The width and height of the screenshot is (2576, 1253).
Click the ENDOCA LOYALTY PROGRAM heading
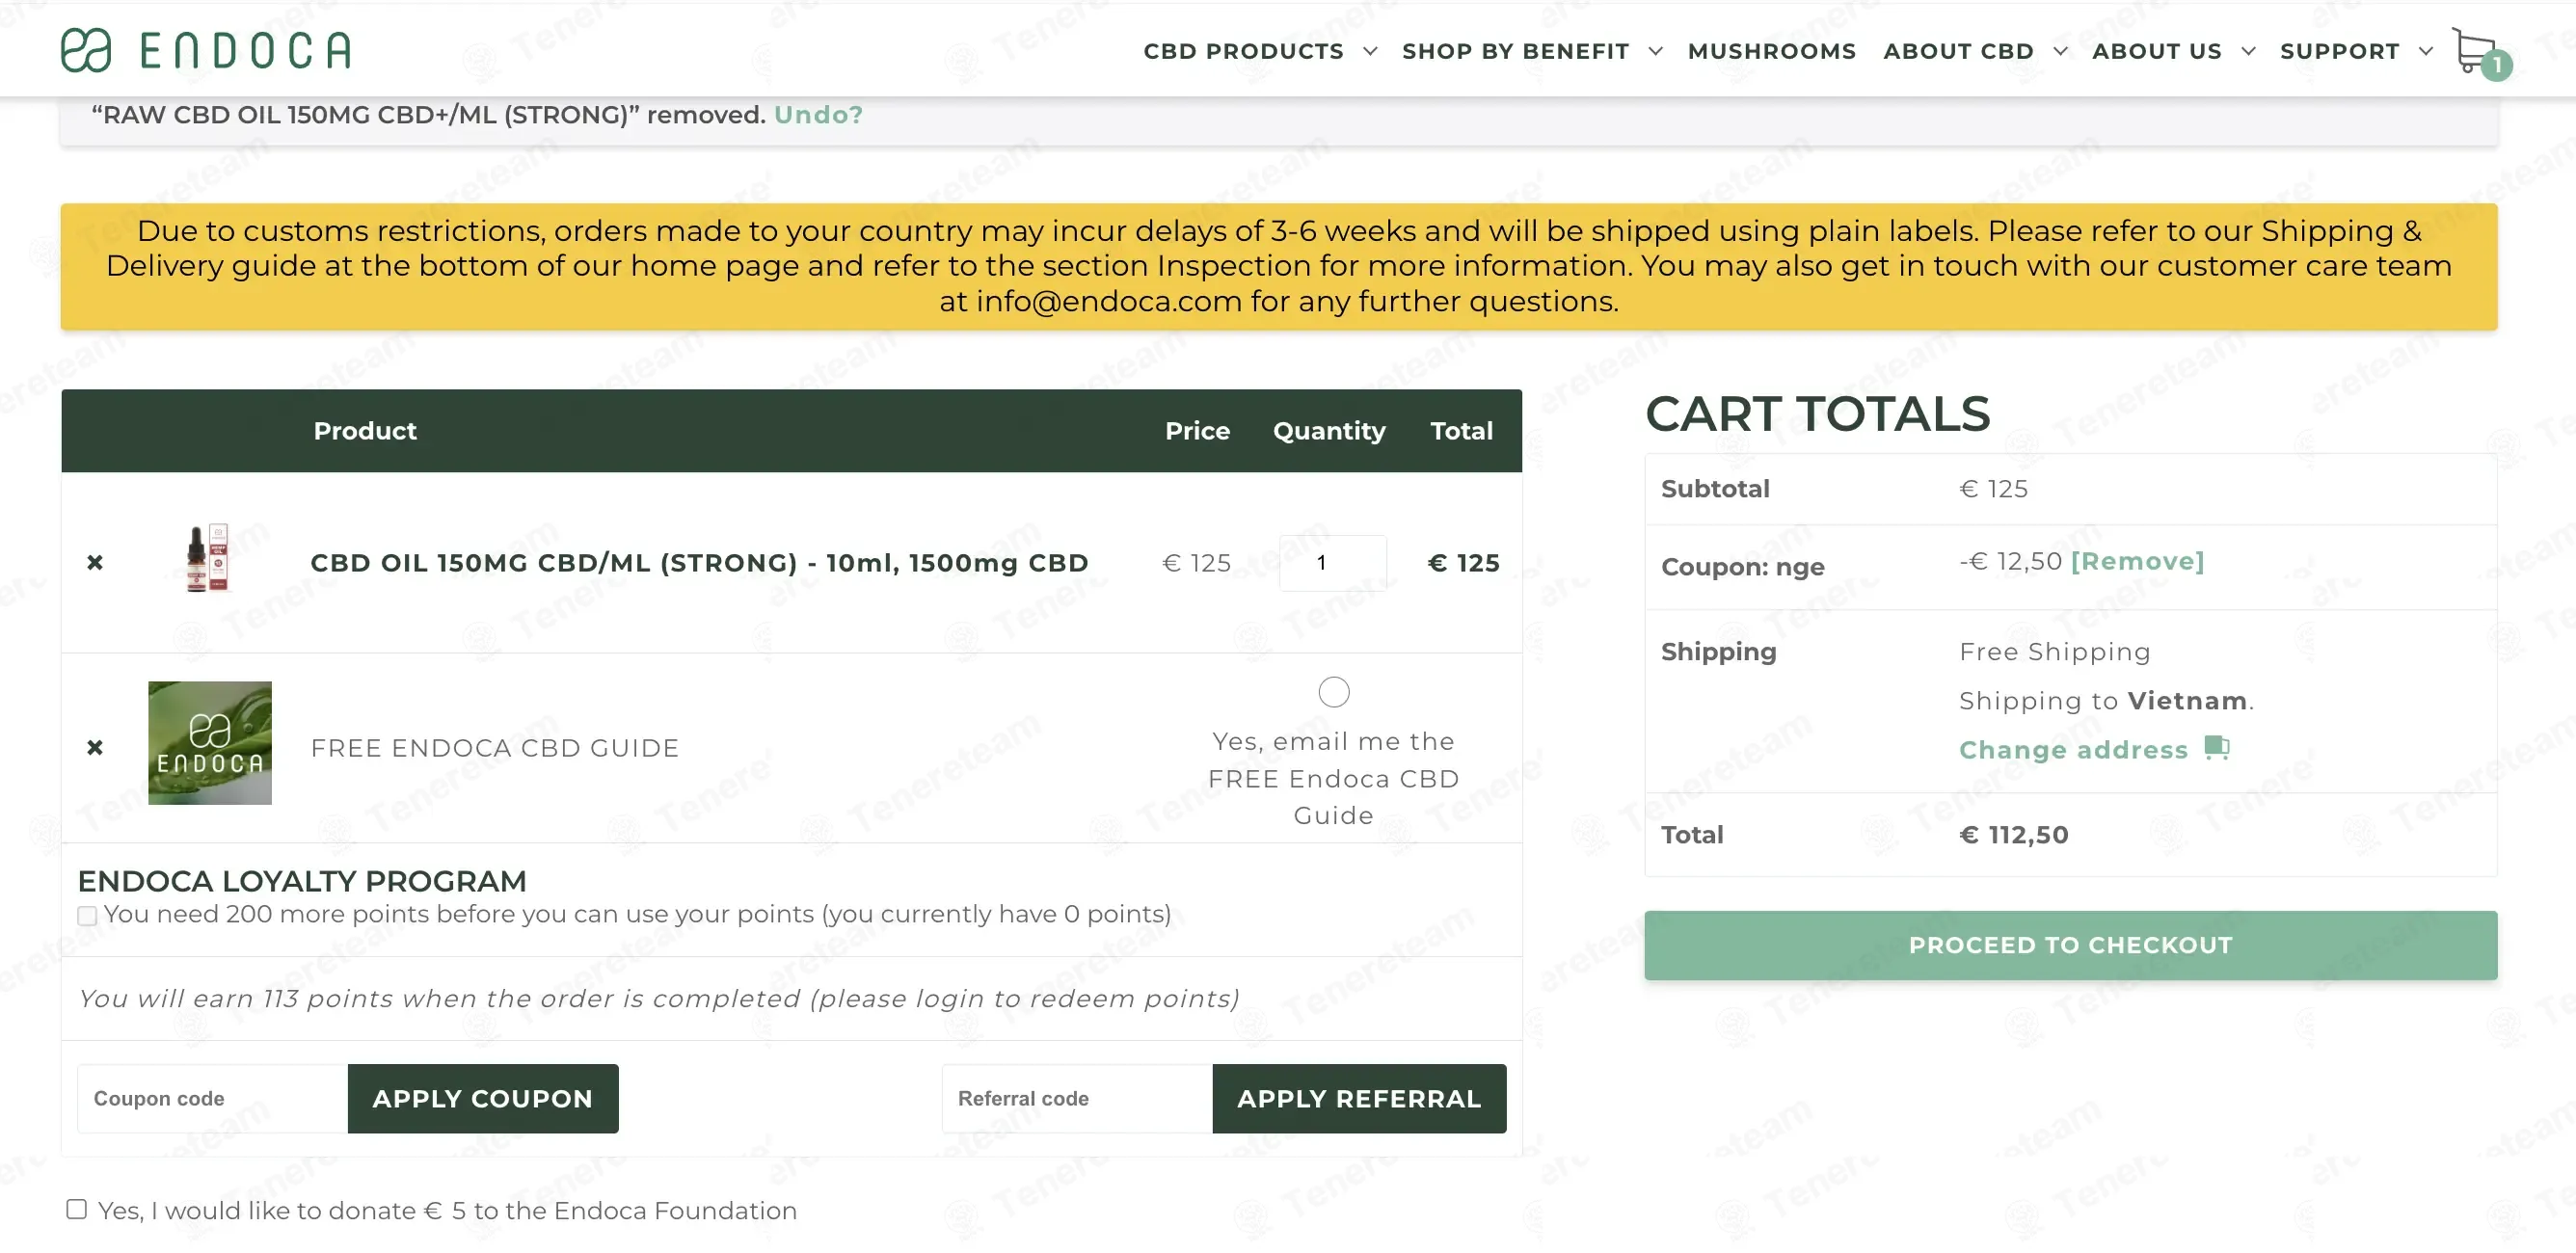[302, 881]
